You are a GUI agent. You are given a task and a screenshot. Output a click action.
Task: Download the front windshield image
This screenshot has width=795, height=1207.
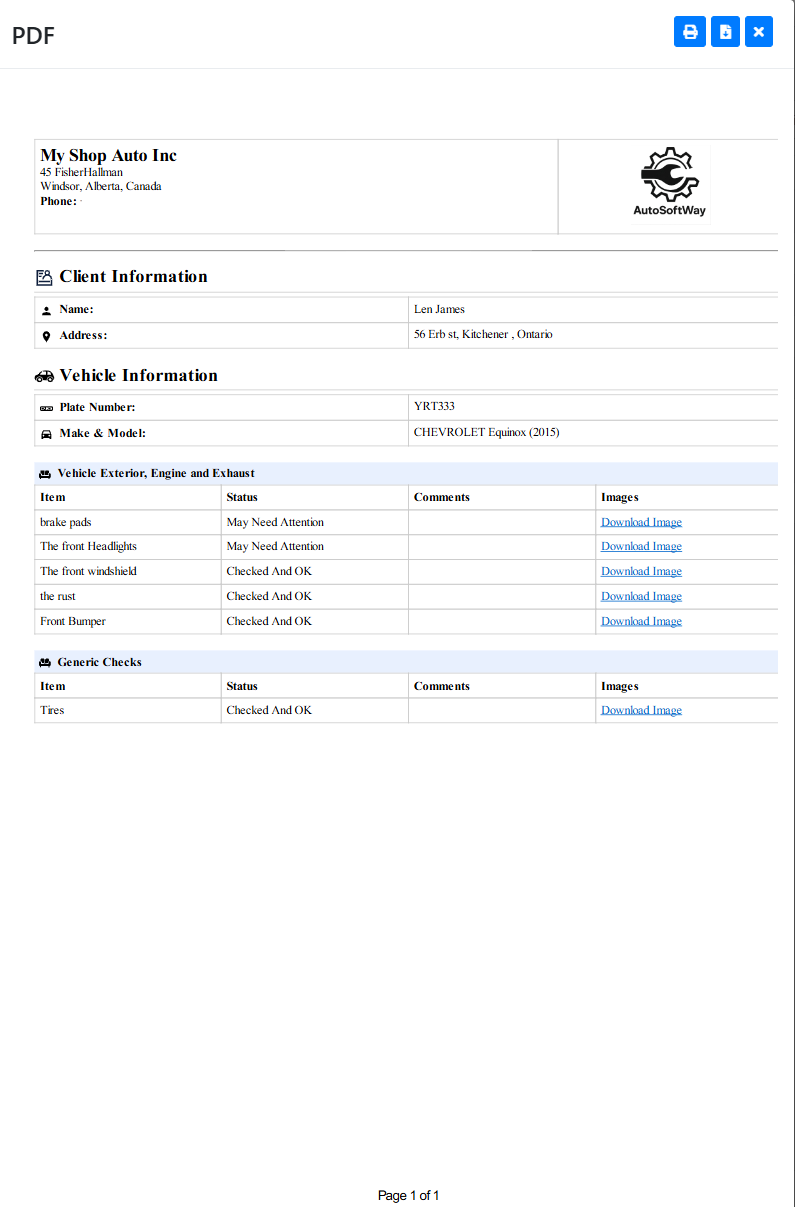point(641,572)
